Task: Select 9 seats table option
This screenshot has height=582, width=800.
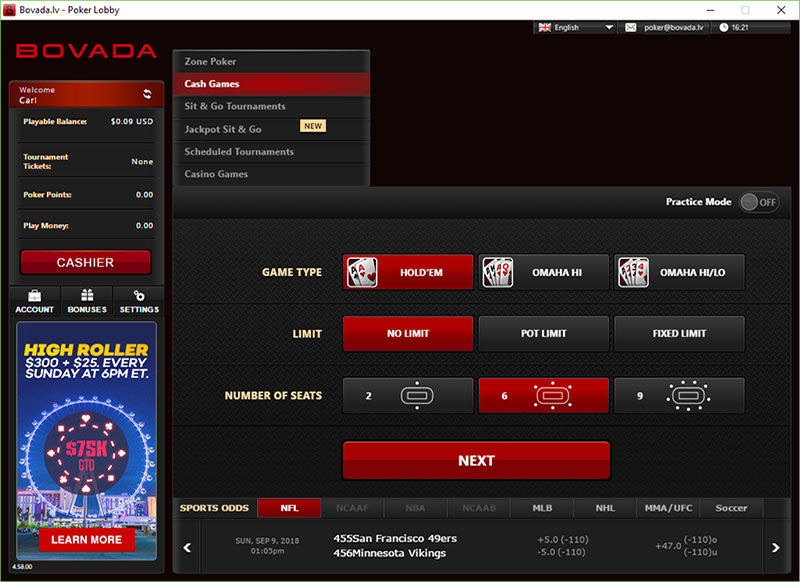Action: (680, 395)
